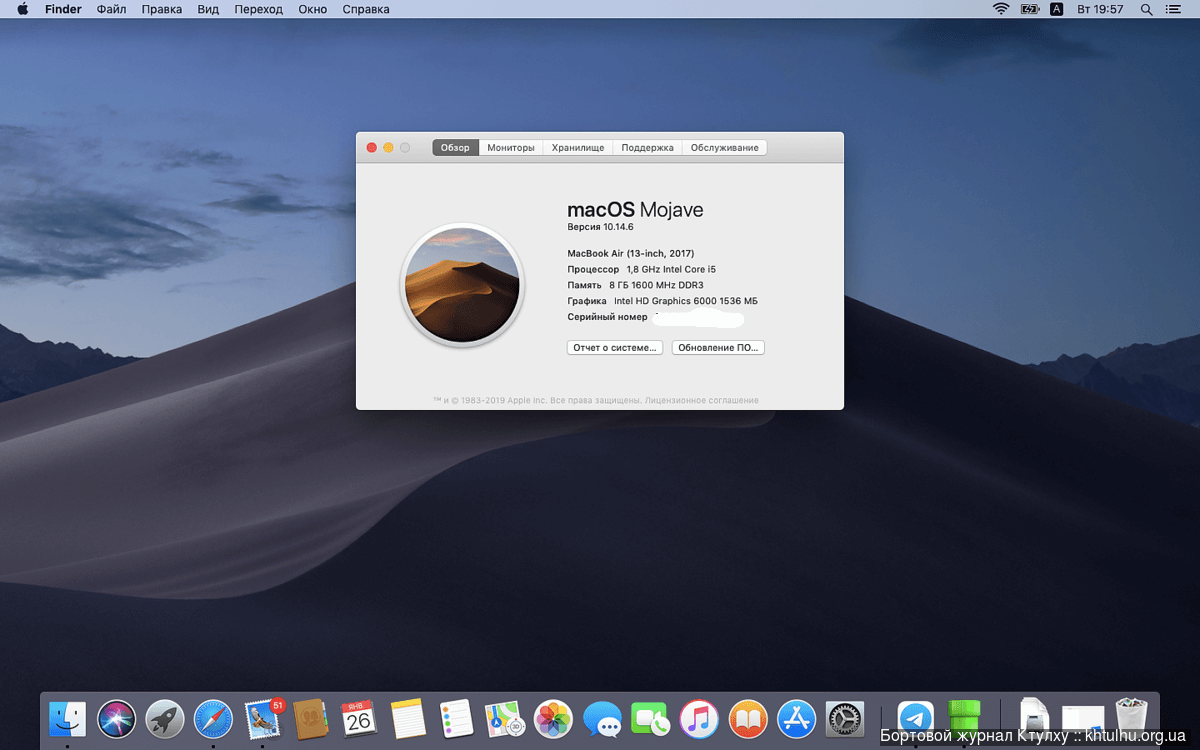Open the Вид menu

coord(208,9)
